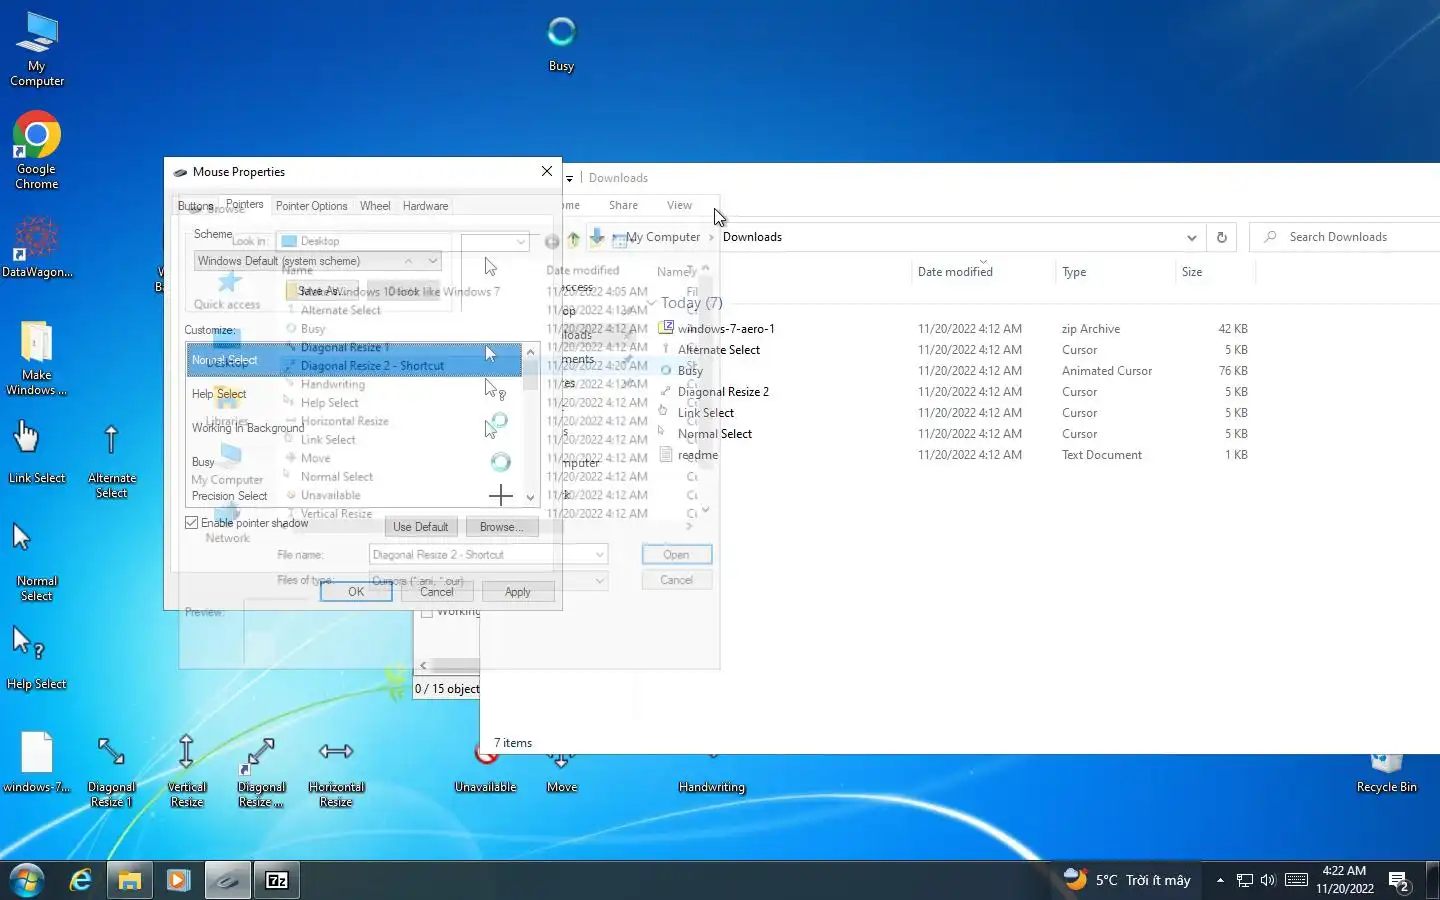Click the Browse... button
This screenshot has height=900, width=1440.
501,527
